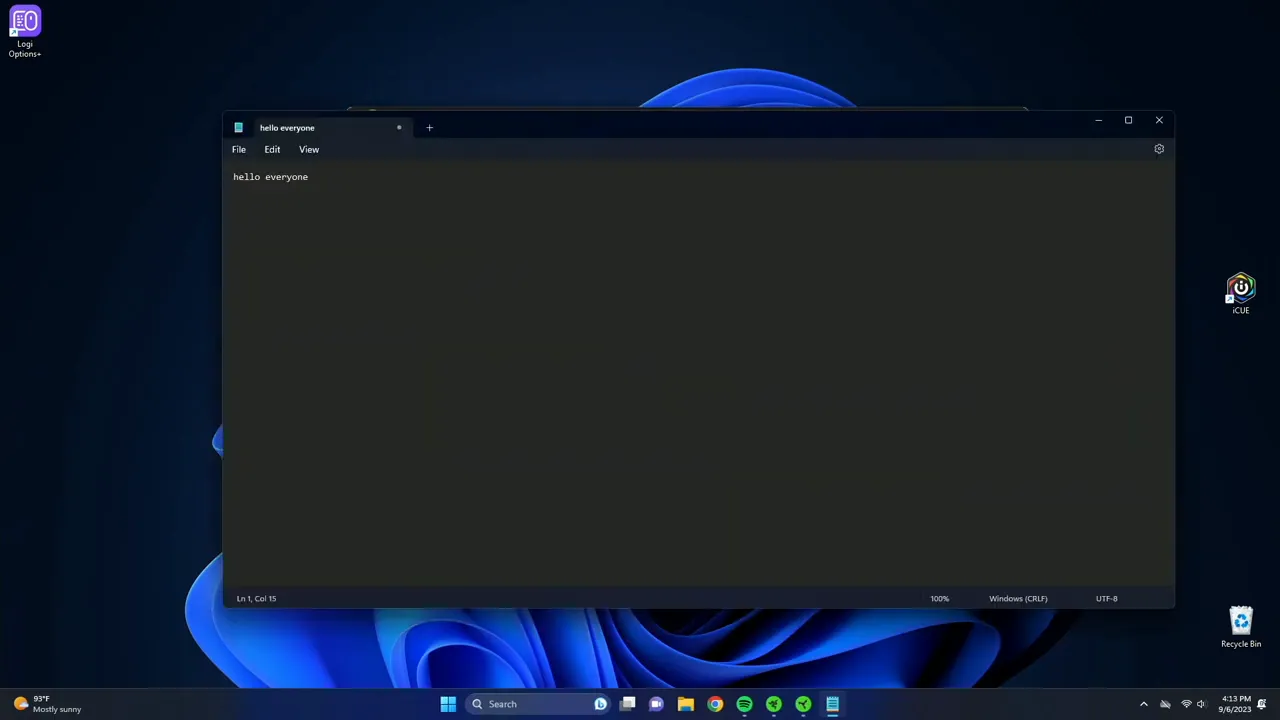Open Spotify from the taskbar
Screen dimensions: 1280x720
pos(744,704)
